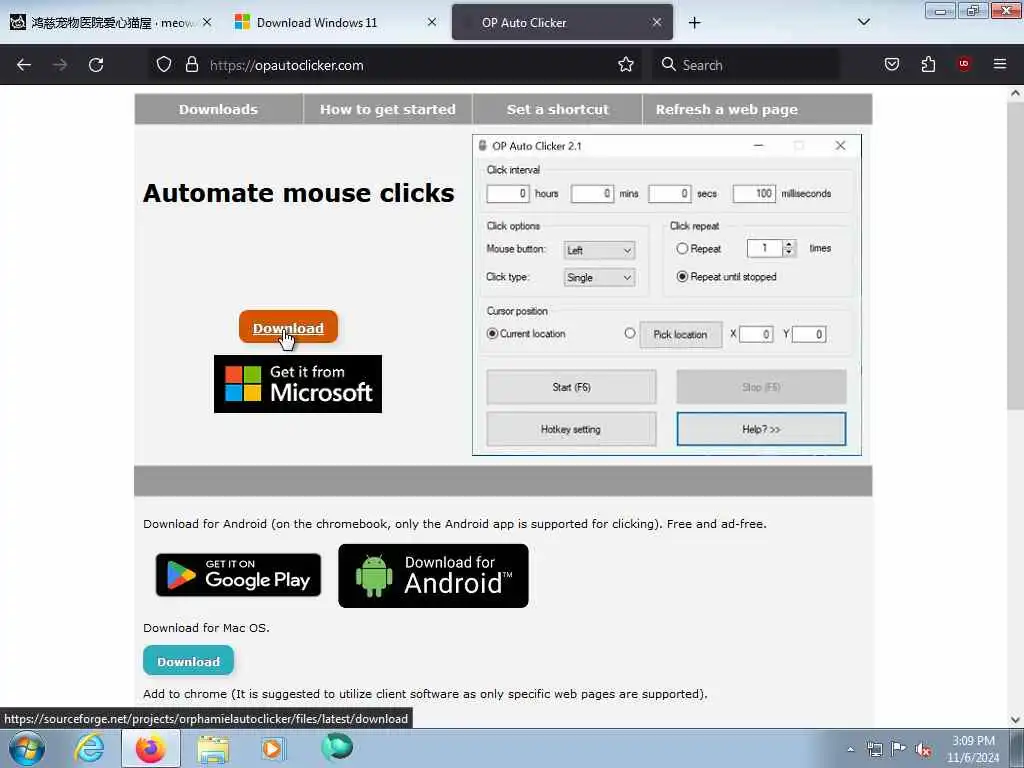Click the Pick location button
1024x768 pixels.
tap(680, 334)
